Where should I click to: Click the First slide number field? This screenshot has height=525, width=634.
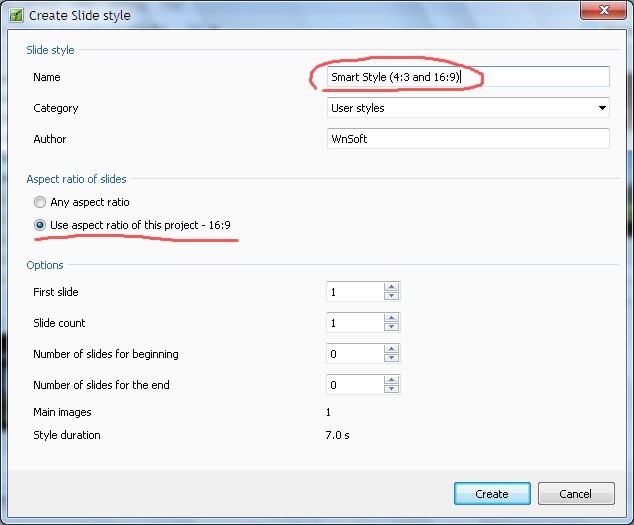click(x=355, y=292)
